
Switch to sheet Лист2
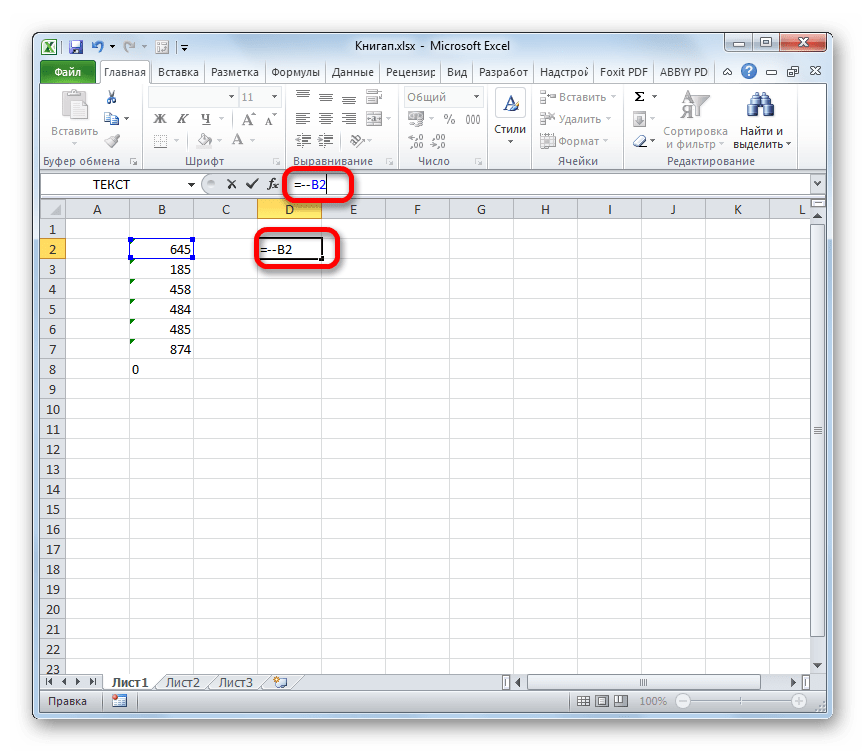[182, 682]
